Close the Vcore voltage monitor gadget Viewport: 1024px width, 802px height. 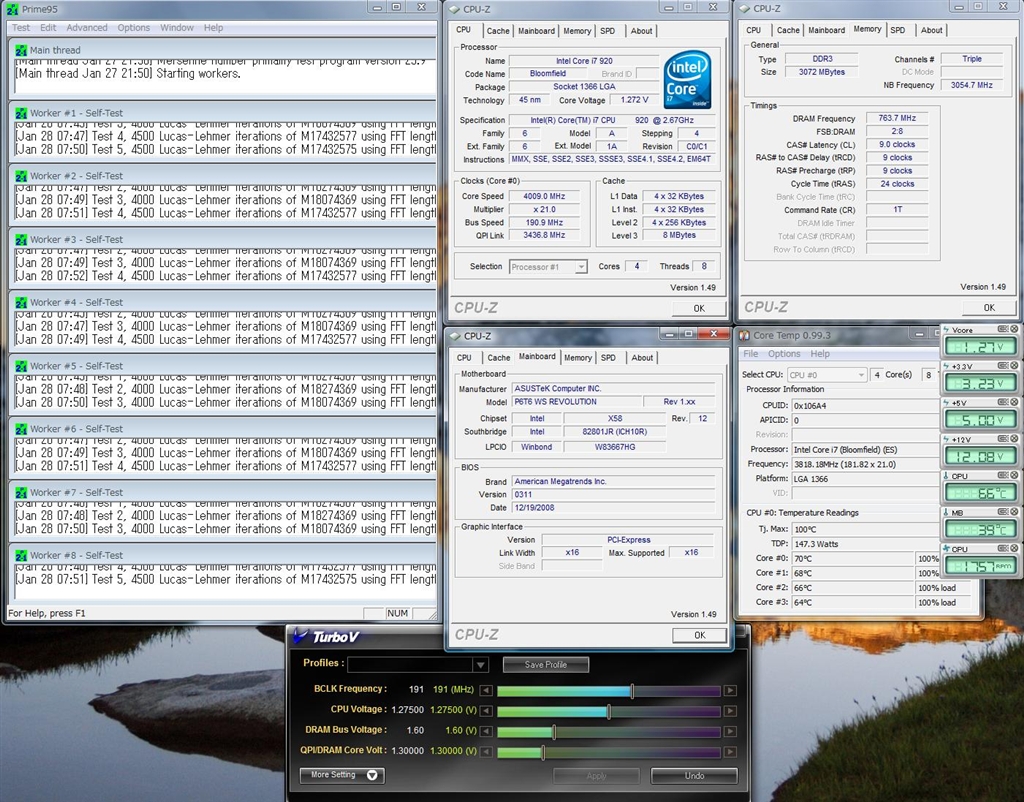click(x=1014, y=329)
